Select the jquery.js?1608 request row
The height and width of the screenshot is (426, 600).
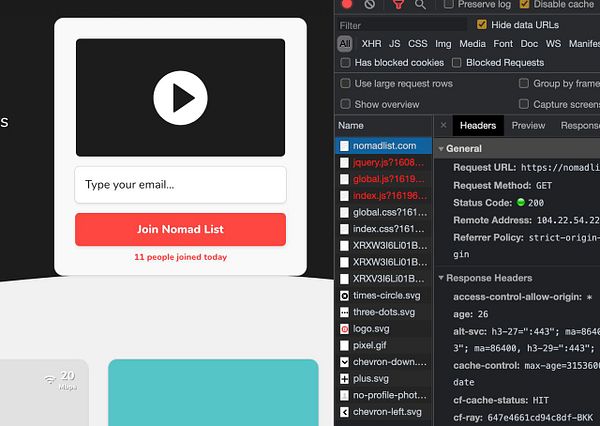(x=384, y=163)
